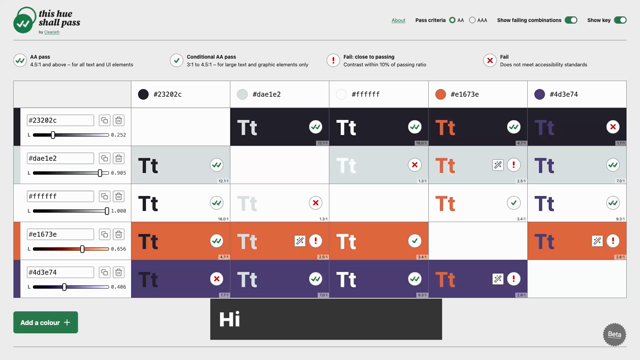This screenshot has width=640, height=360.
Task: Click the magic wand fix icon on #e1673e row, #4d3e74 column
Action: (x=597, y=241)
